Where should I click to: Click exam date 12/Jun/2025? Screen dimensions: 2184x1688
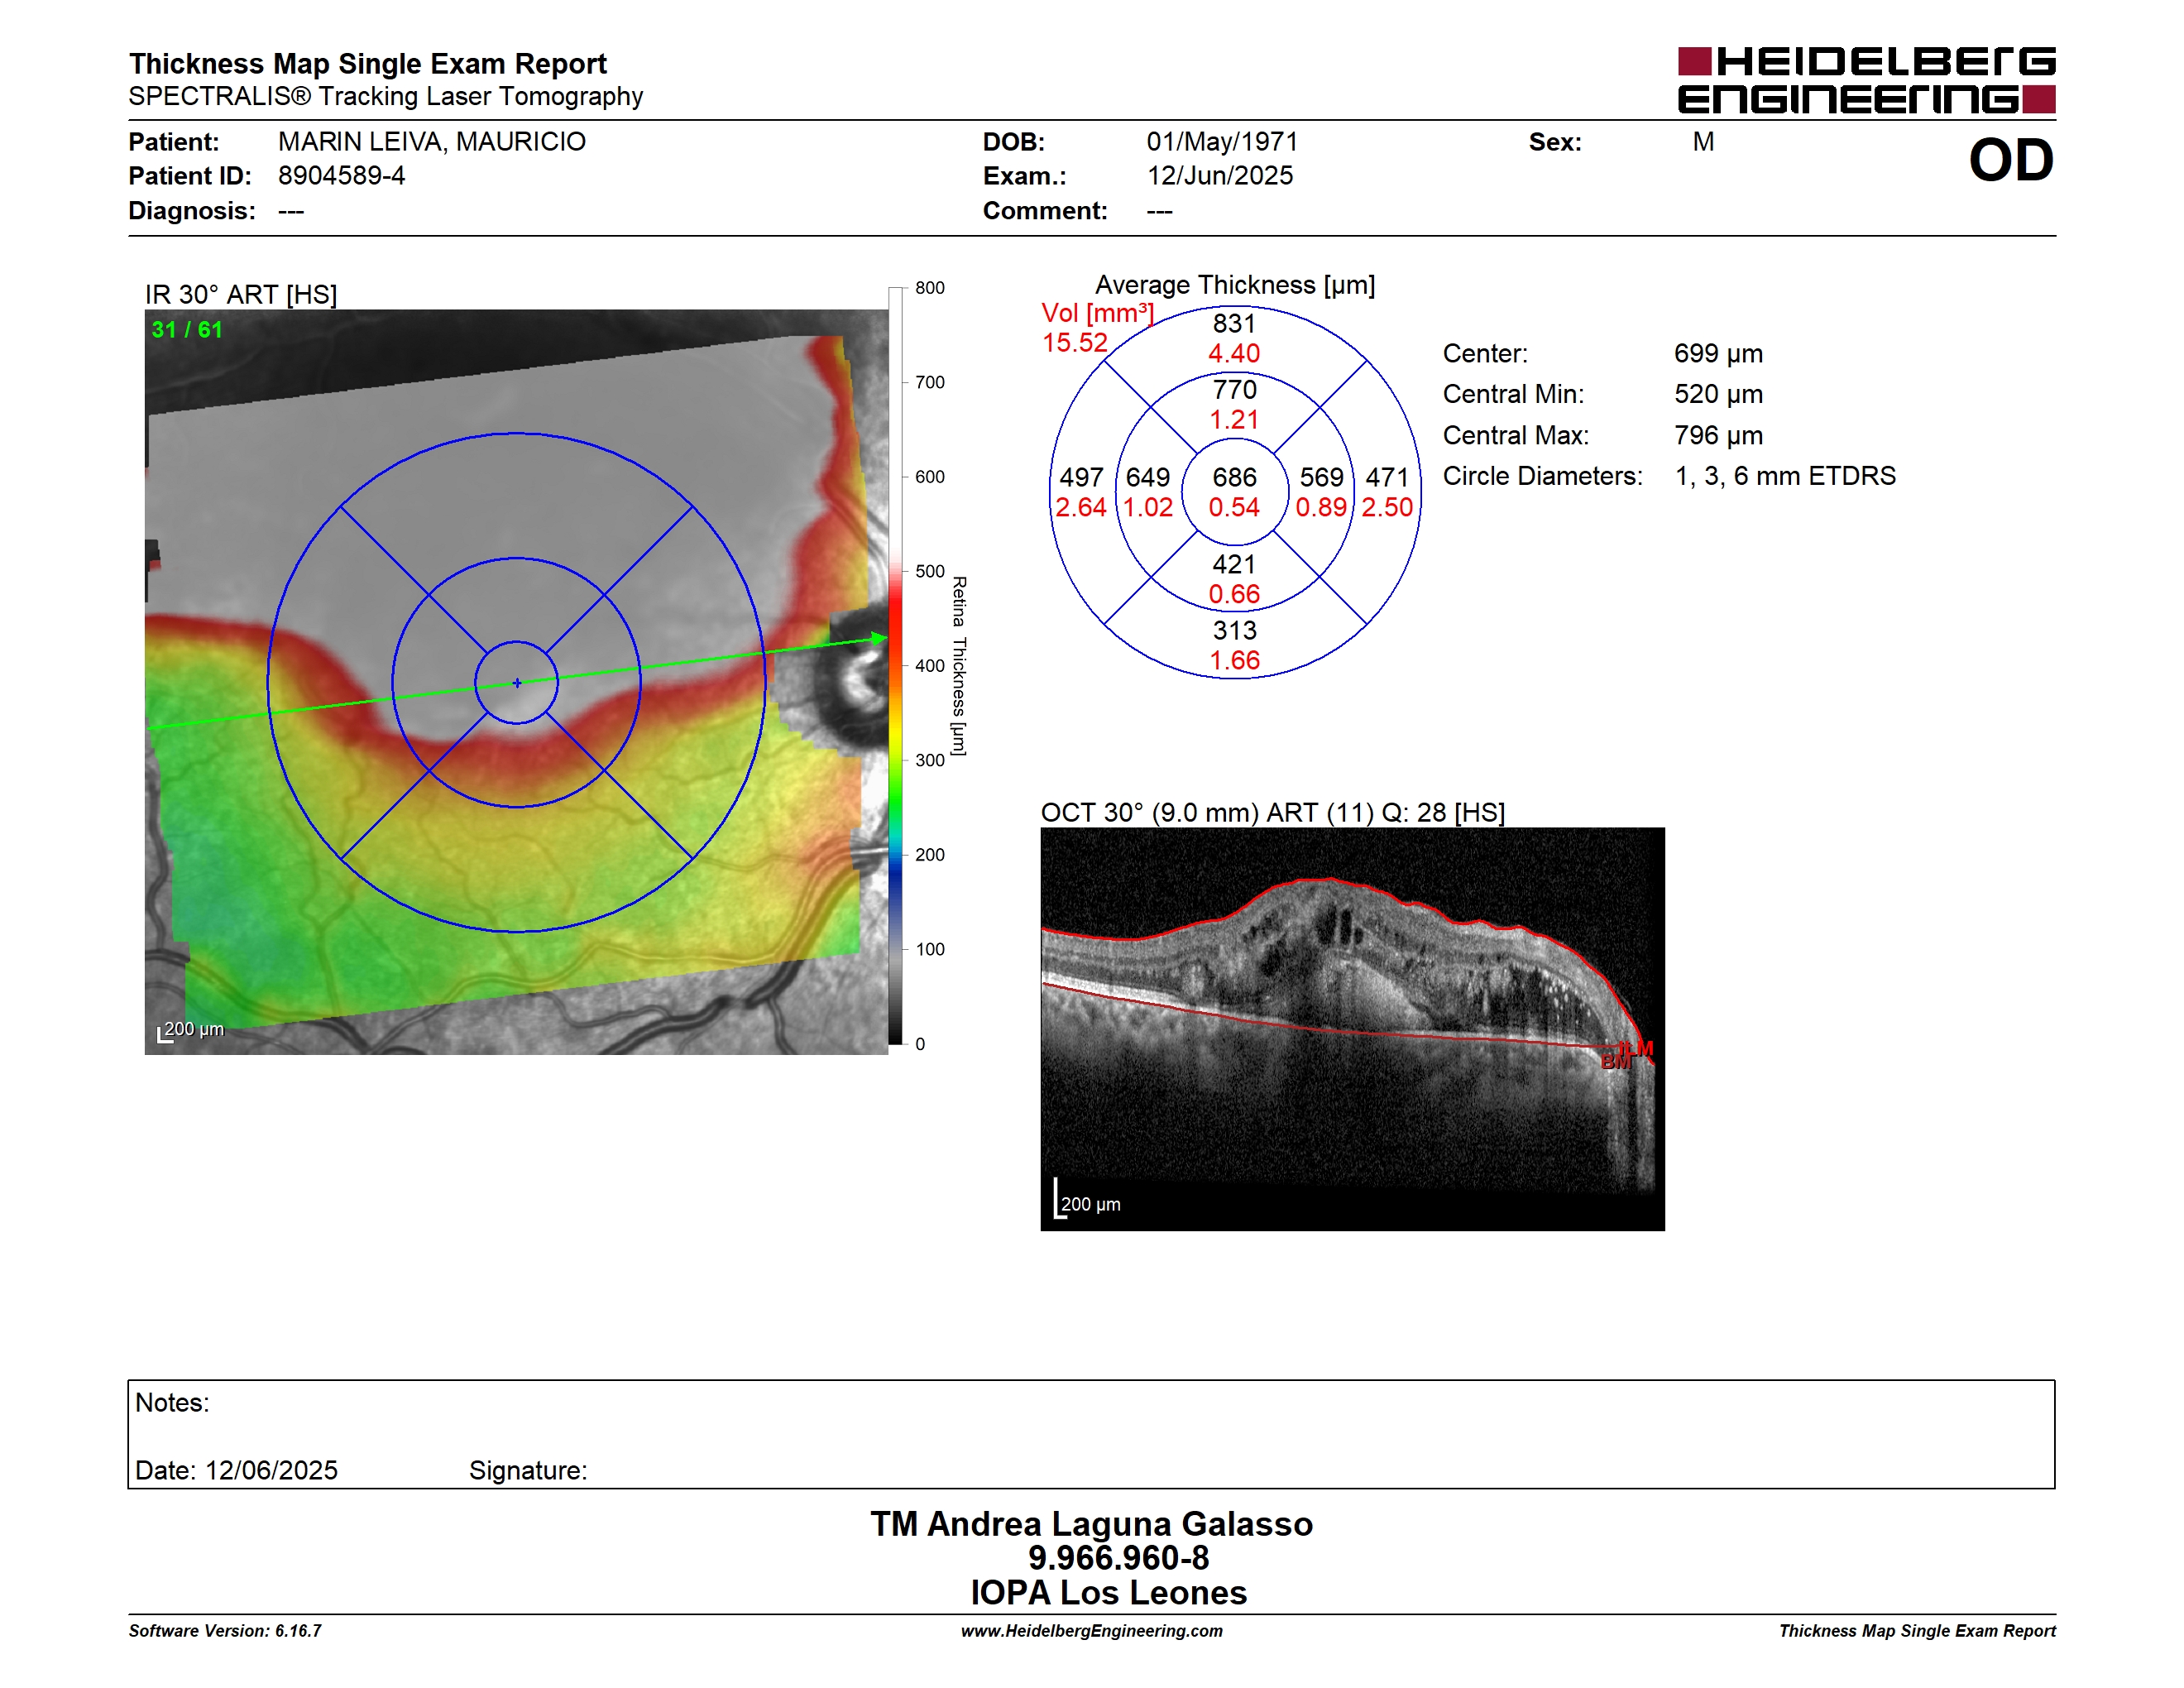click(1220, 176)
